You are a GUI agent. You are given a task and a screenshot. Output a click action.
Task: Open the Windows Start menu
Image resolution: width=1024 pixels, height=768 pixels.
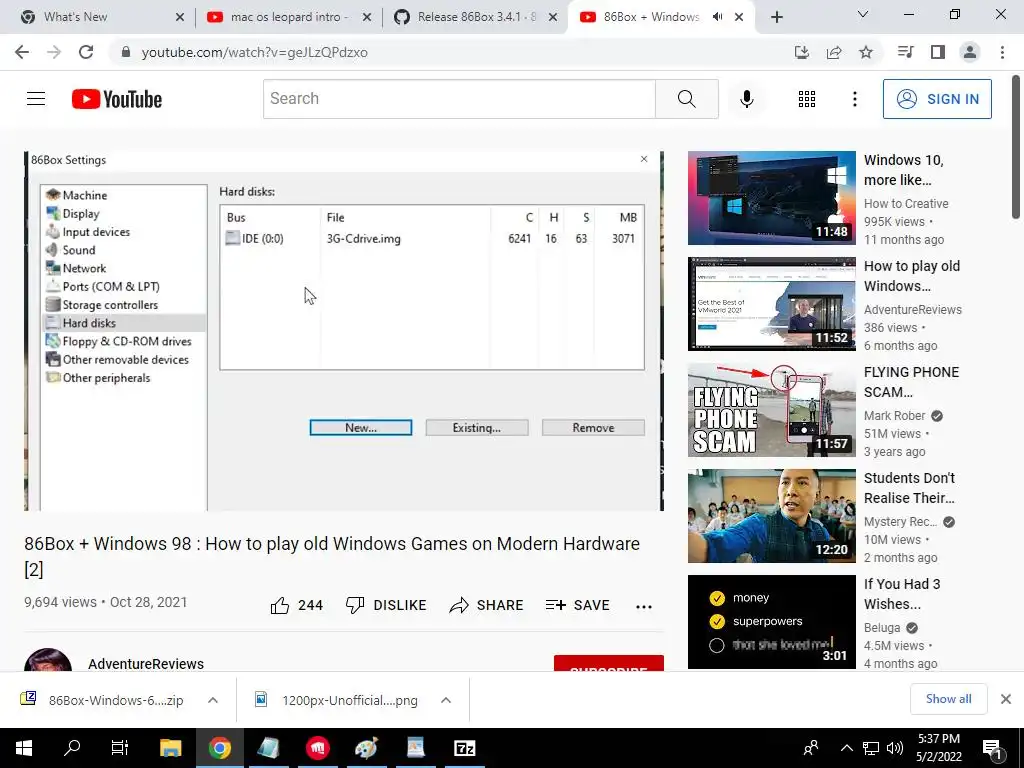point(24,748)
